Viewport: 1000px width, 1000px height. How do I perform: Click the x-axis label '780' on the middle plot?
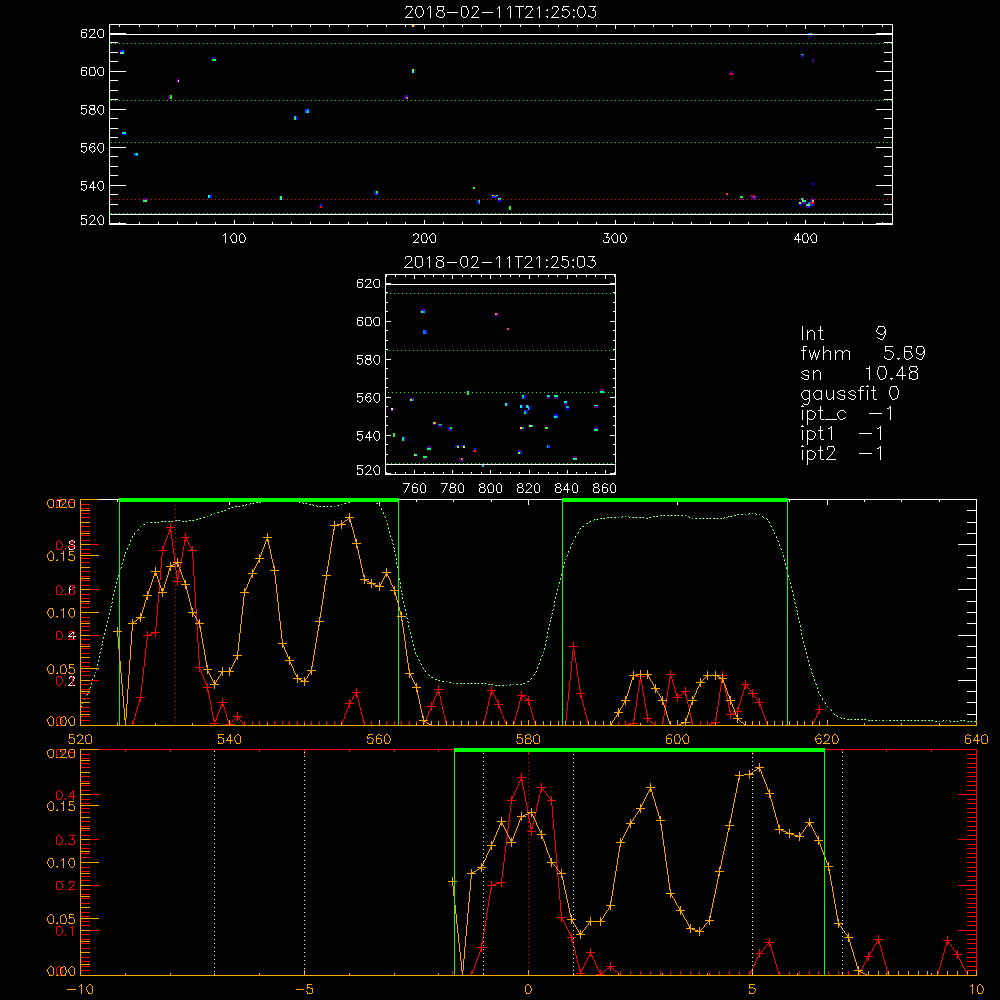pyautogui.click(x=453, y=489)
